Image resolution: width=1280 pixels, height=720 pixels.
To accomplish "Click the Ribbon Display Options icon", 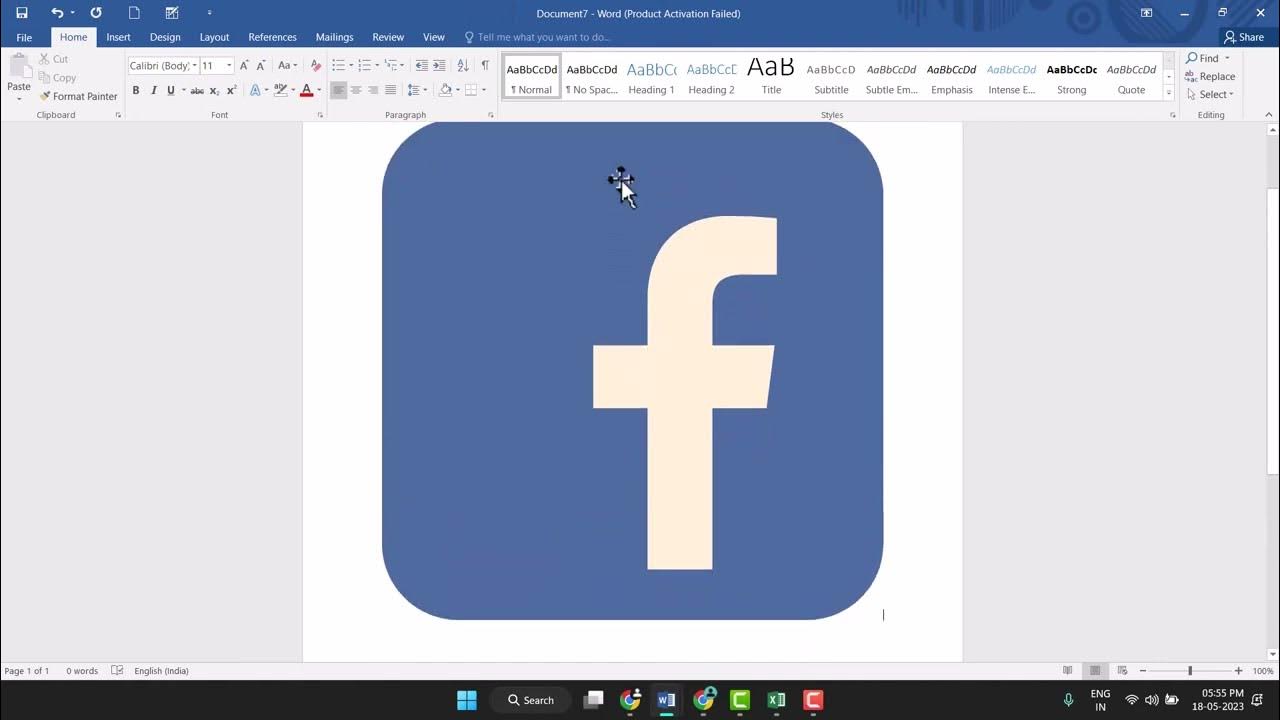I will [1146, 13].
